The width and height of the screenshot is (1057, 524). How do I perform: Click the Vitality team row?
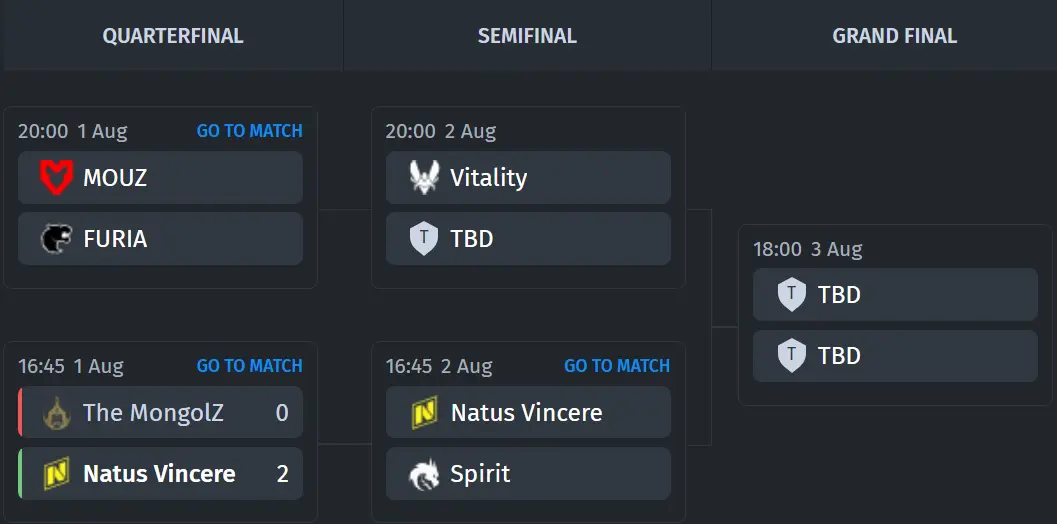(528, 178)
